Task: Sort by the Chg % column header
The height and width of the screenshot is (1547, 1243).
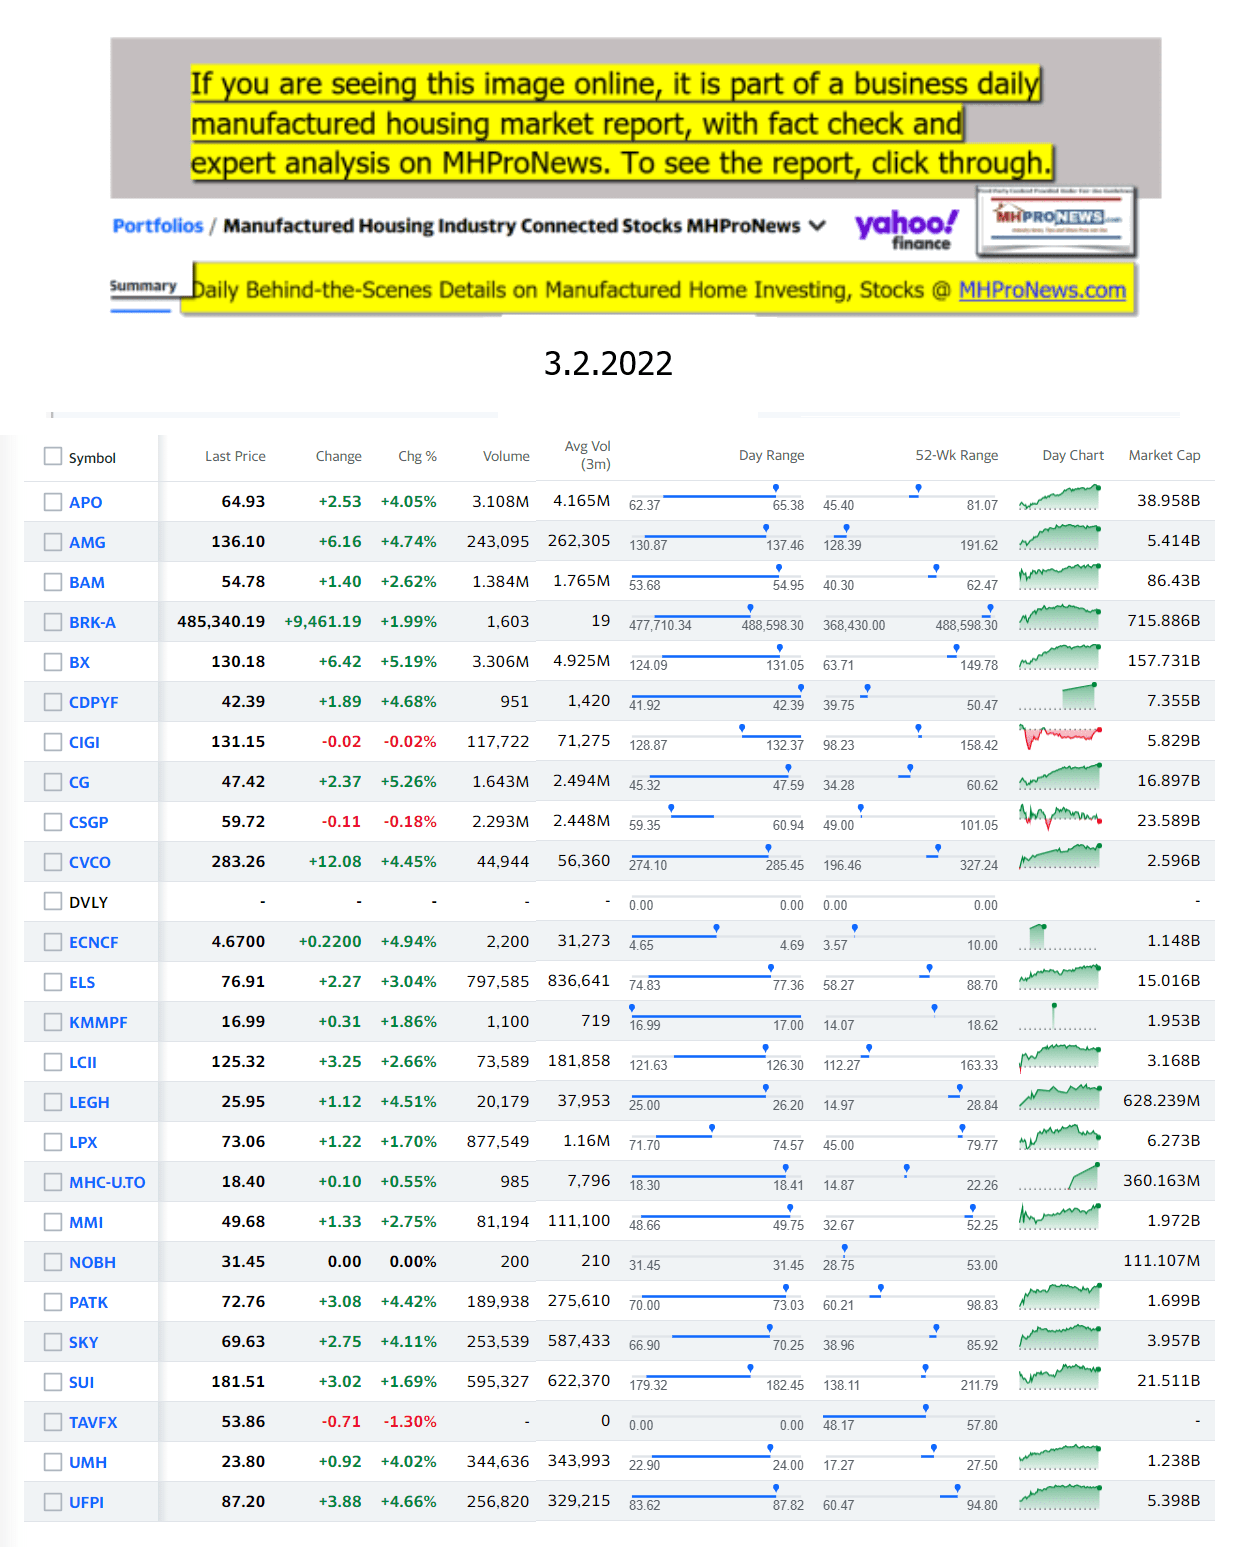Action: point(417,456)
